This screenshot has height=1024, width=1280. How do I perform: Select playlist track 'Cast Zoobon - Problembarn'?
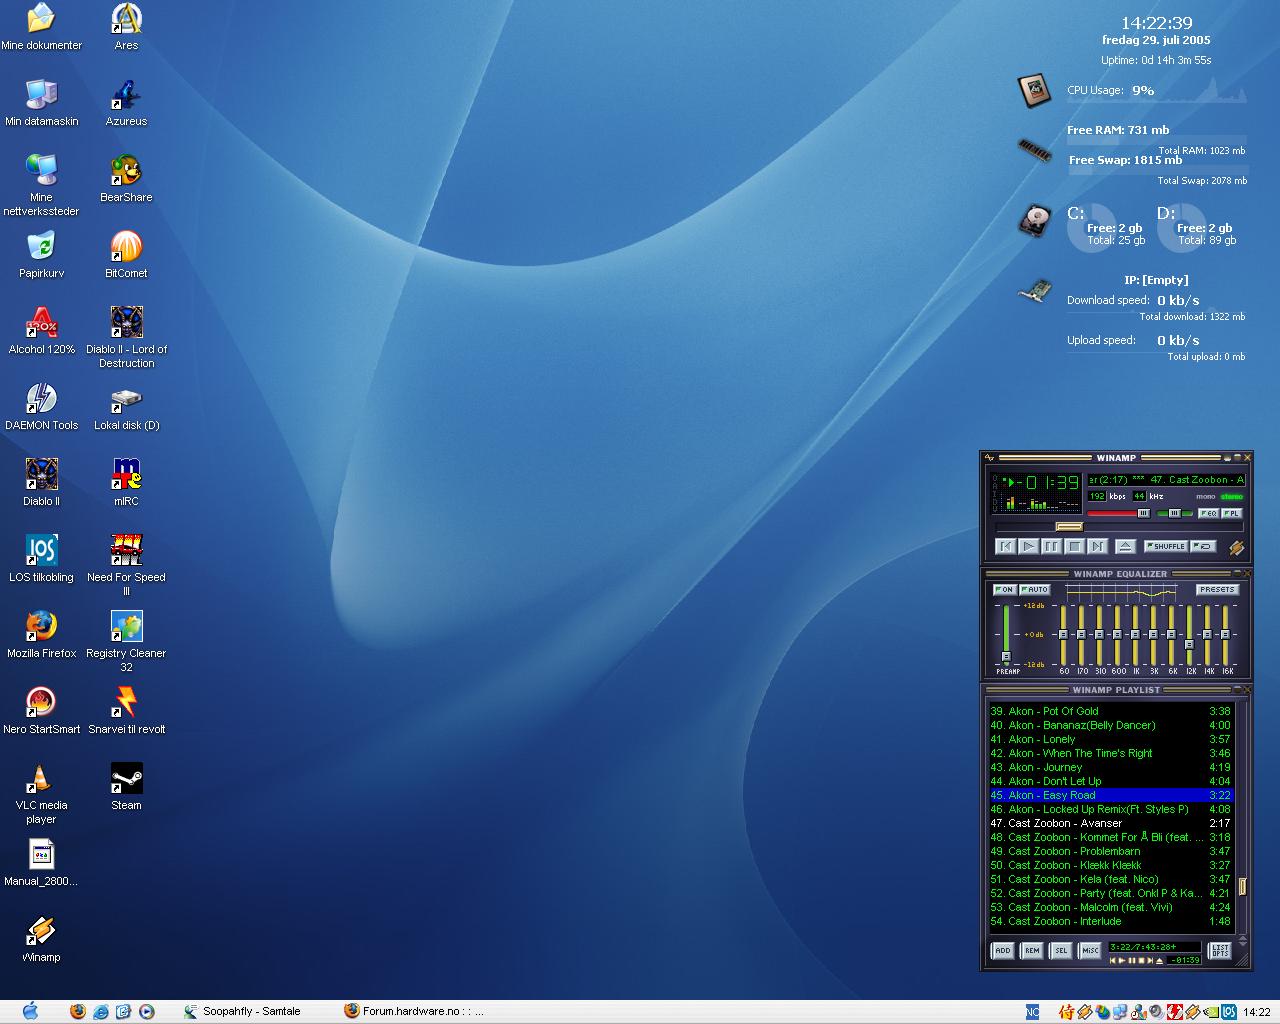pos(1110,851)
